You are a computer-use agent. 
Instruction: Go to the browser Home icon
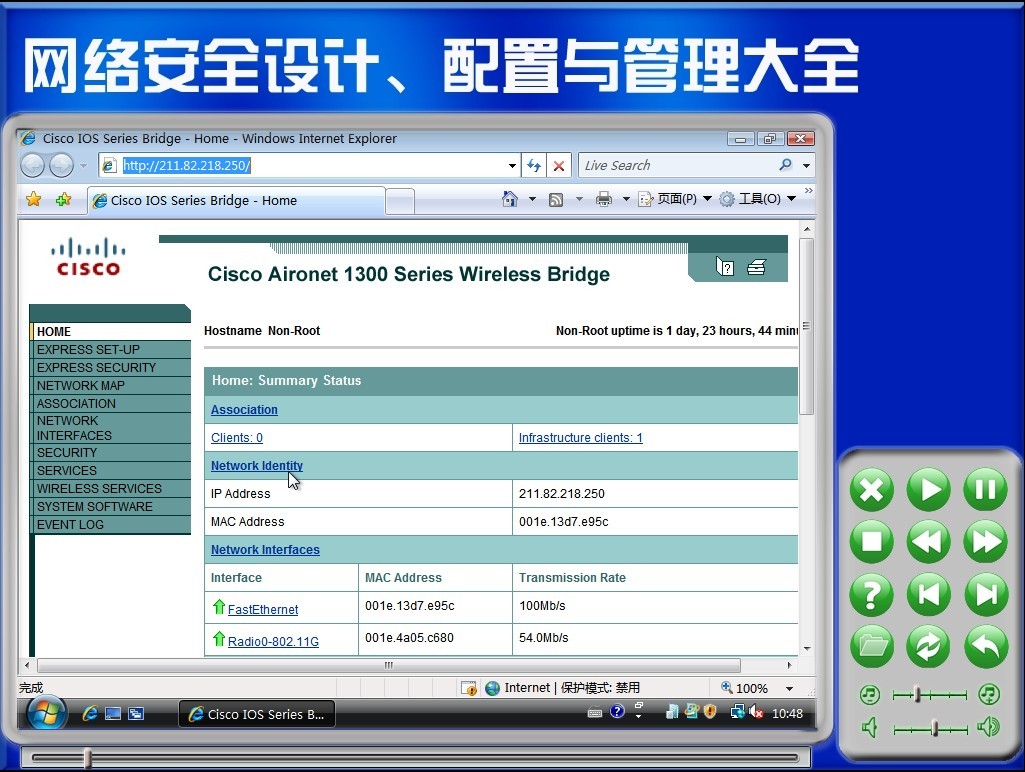(x=510, y=199)
